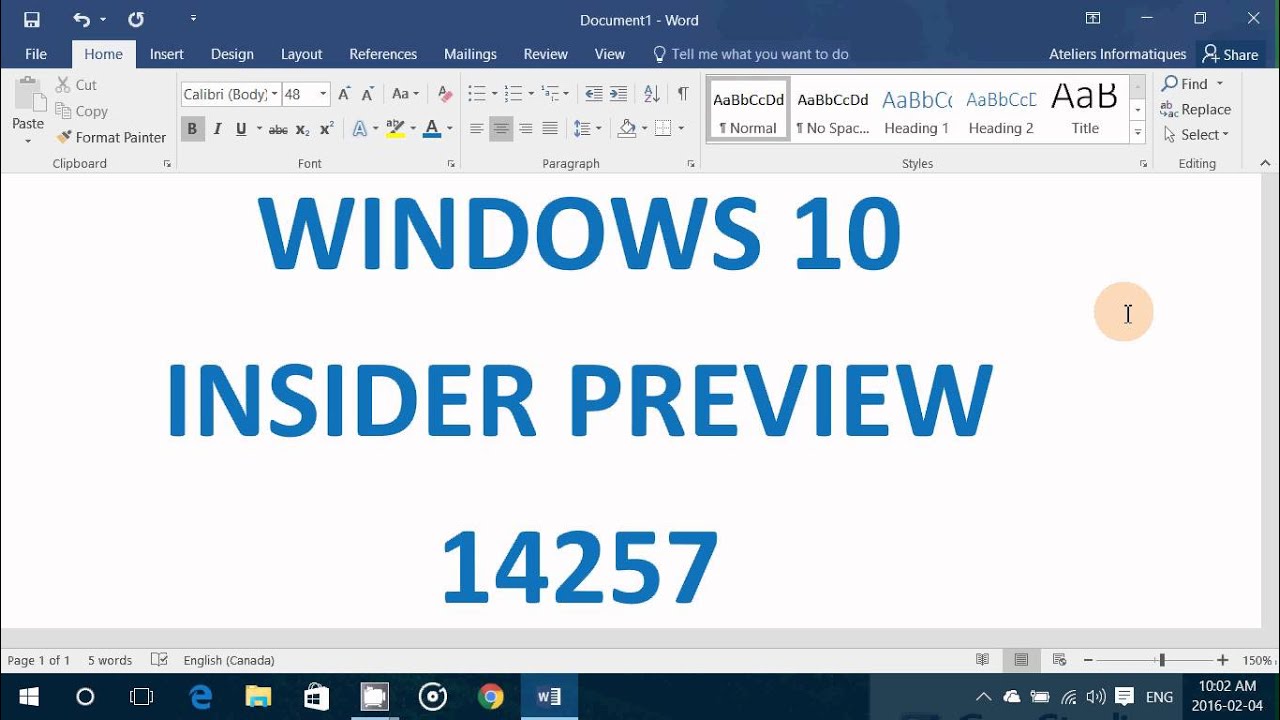Open Microsoft Edge from taskbar
The height and width of the screenshot is (720, 1280).
click(200, 697)
